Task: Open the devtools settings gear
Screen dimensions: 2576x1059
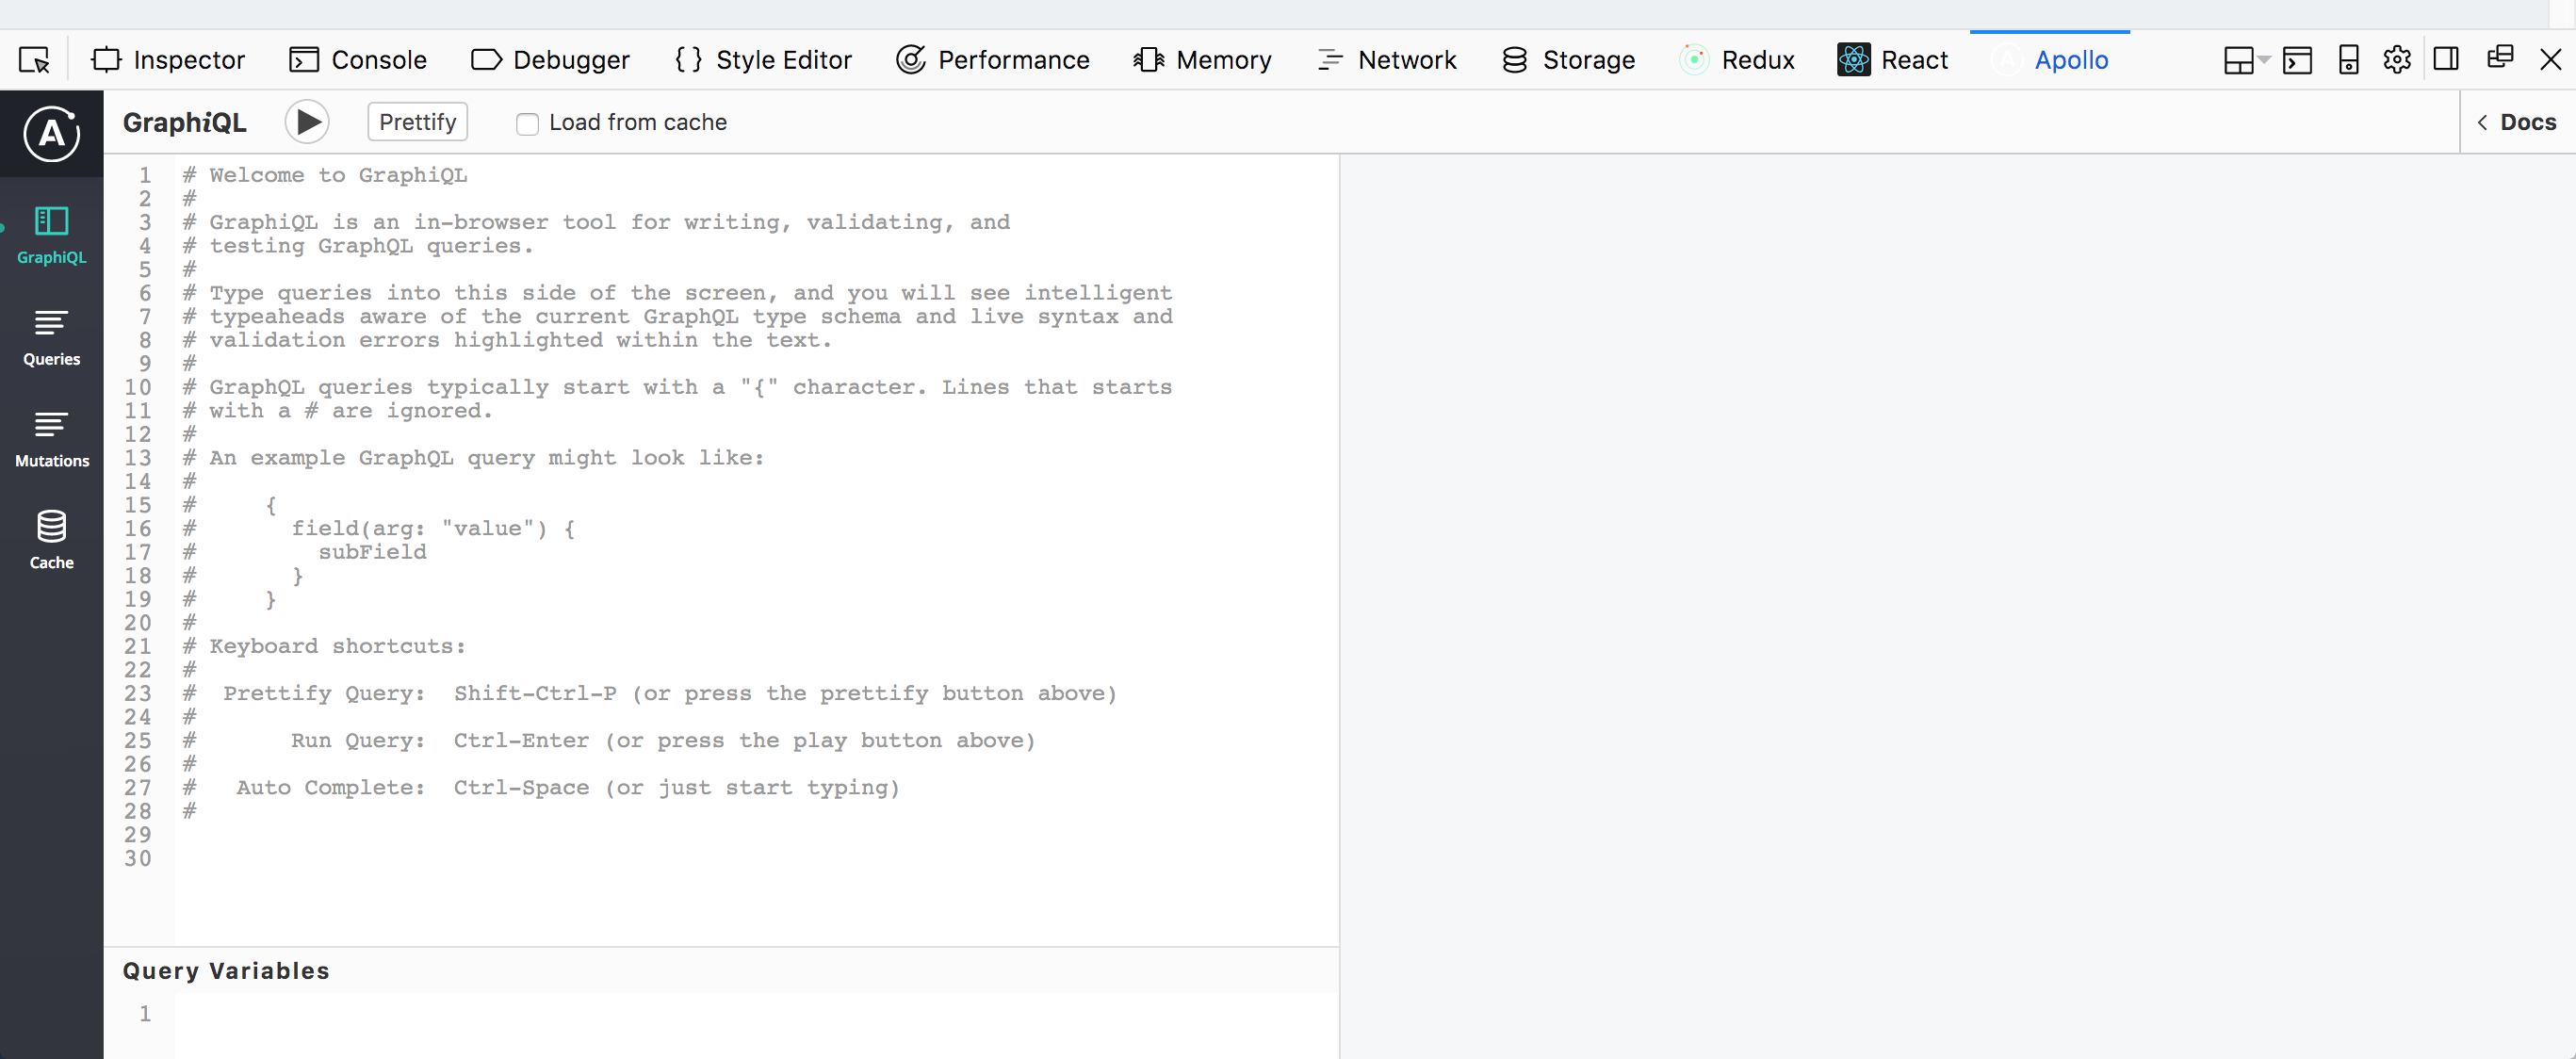Action: click(2396, 60)
